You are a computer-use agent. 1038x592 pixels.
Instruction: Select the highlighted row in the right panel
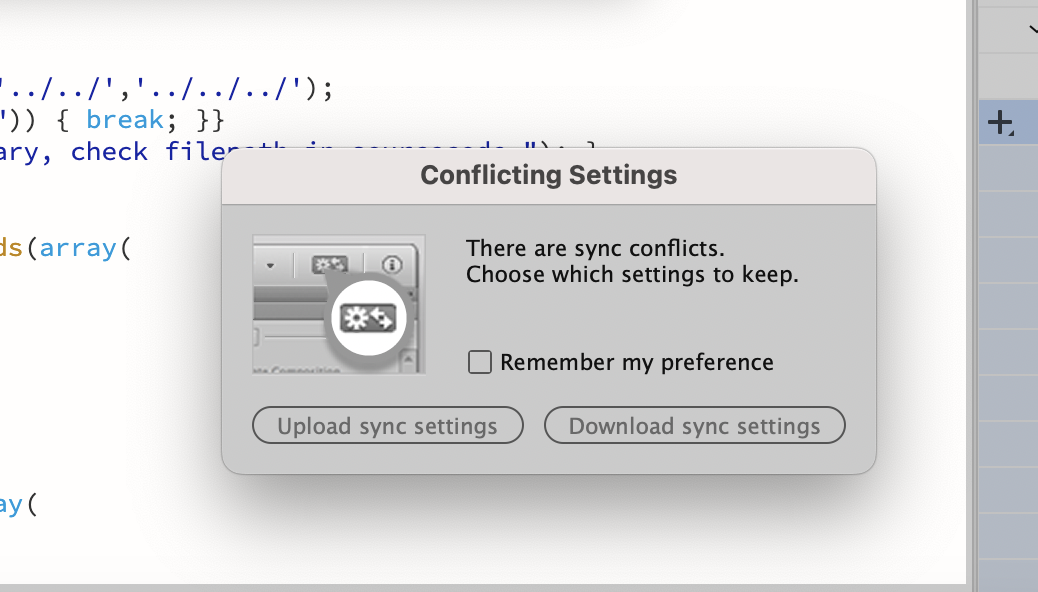[x=1006, y=122]
